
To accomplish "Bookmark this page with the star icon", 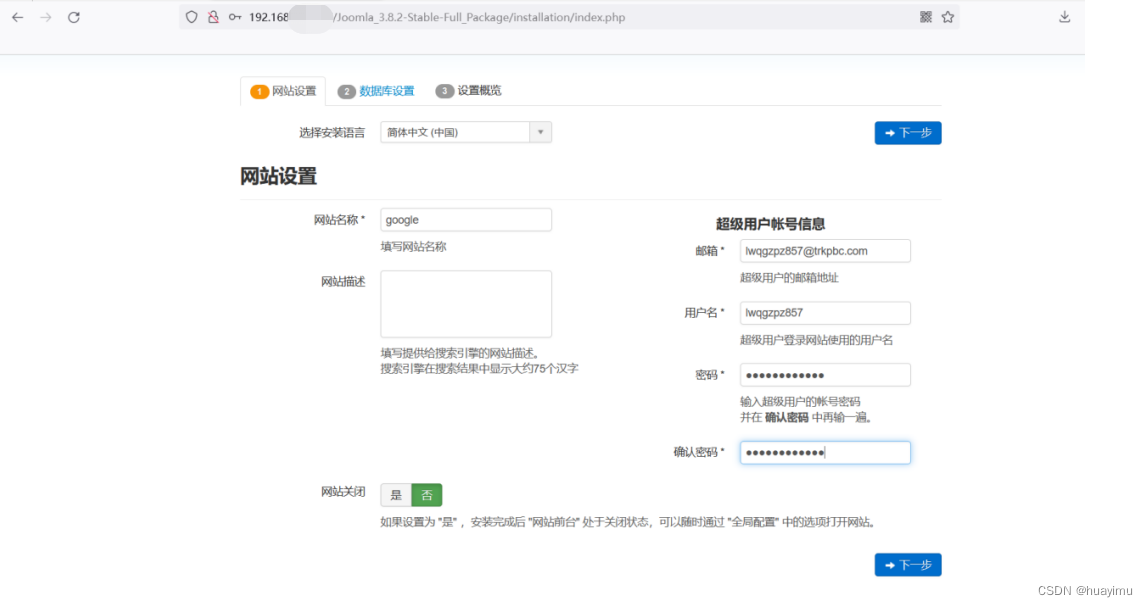I will tap(947, 17).
